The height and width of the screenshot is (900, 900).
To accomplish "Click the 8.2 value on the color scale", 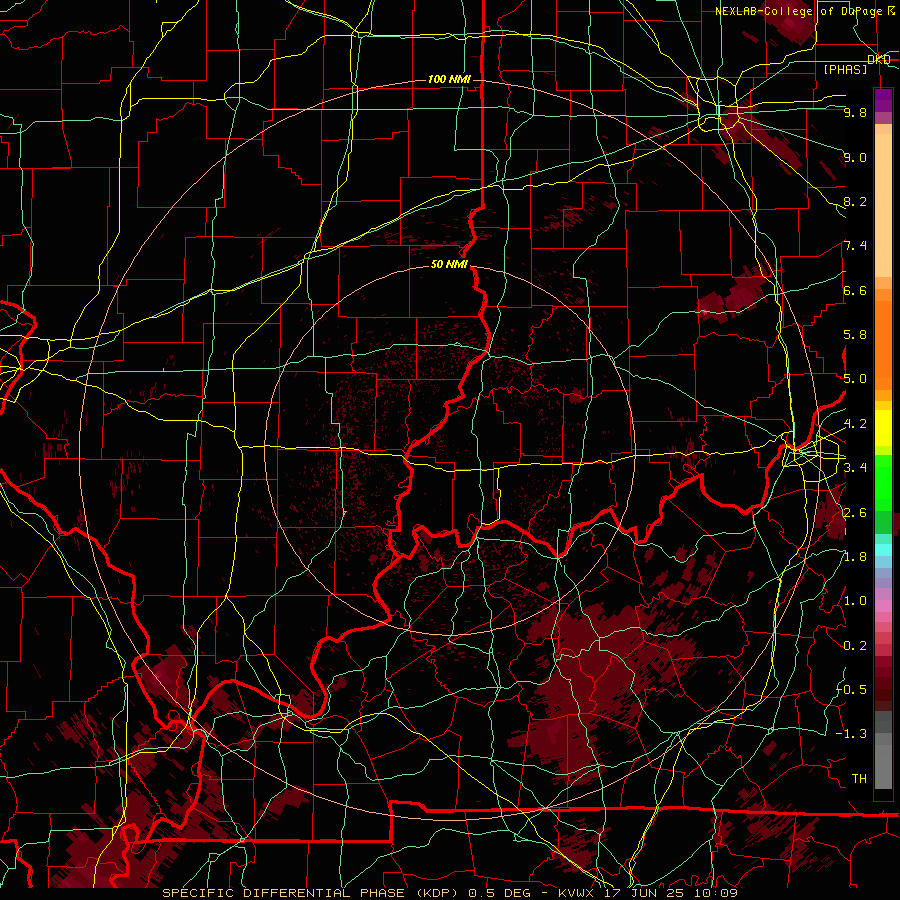I will [855, 201].
